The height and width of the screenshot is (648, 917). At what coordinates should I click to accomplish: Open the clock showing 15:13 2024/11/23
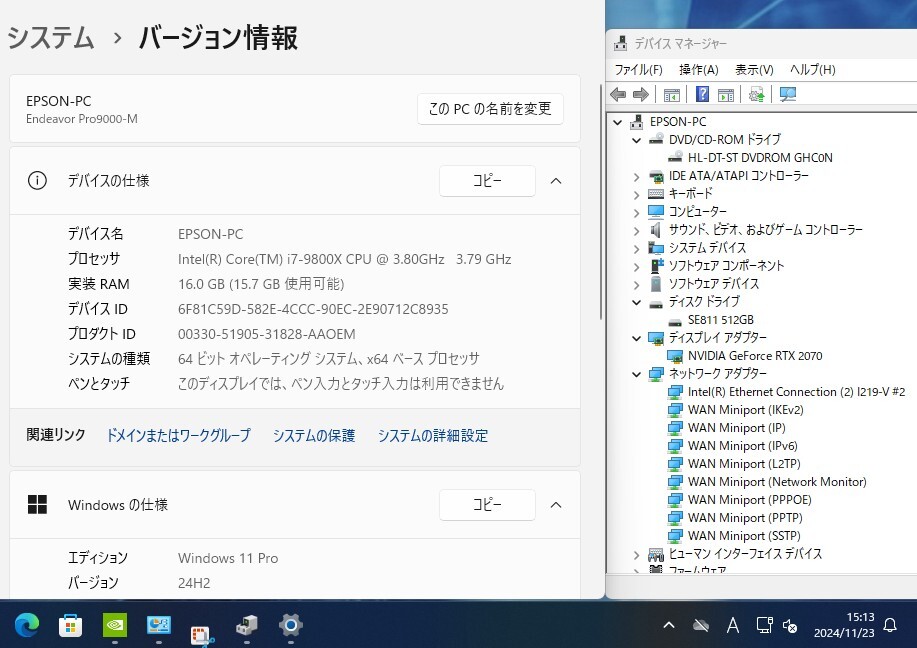pyautogui.click(x=844, y=625)
